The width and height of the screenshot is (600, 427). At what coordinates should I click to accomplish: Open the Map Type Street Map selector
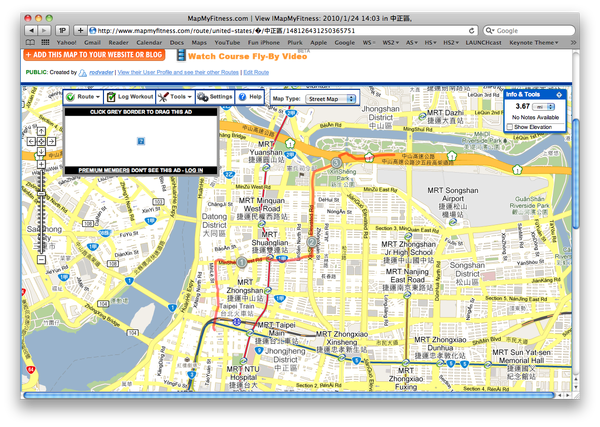pyautogui.click(x=331, y=99)
